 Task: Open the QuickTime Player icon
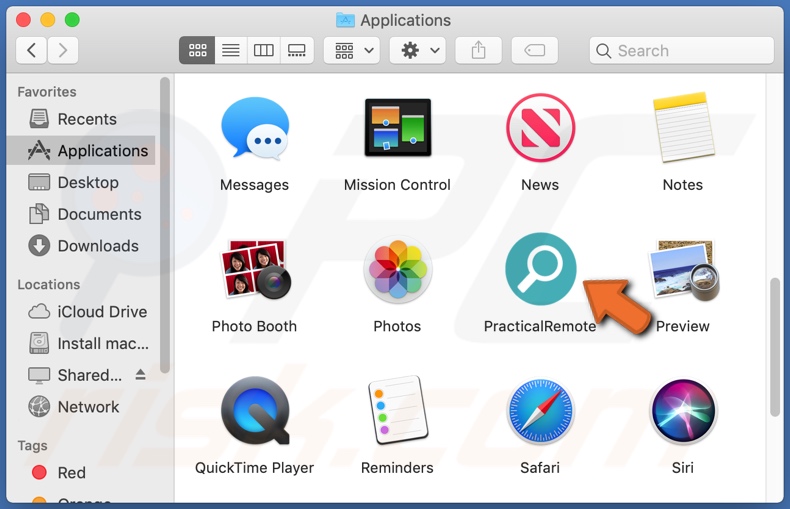point(254,411)
